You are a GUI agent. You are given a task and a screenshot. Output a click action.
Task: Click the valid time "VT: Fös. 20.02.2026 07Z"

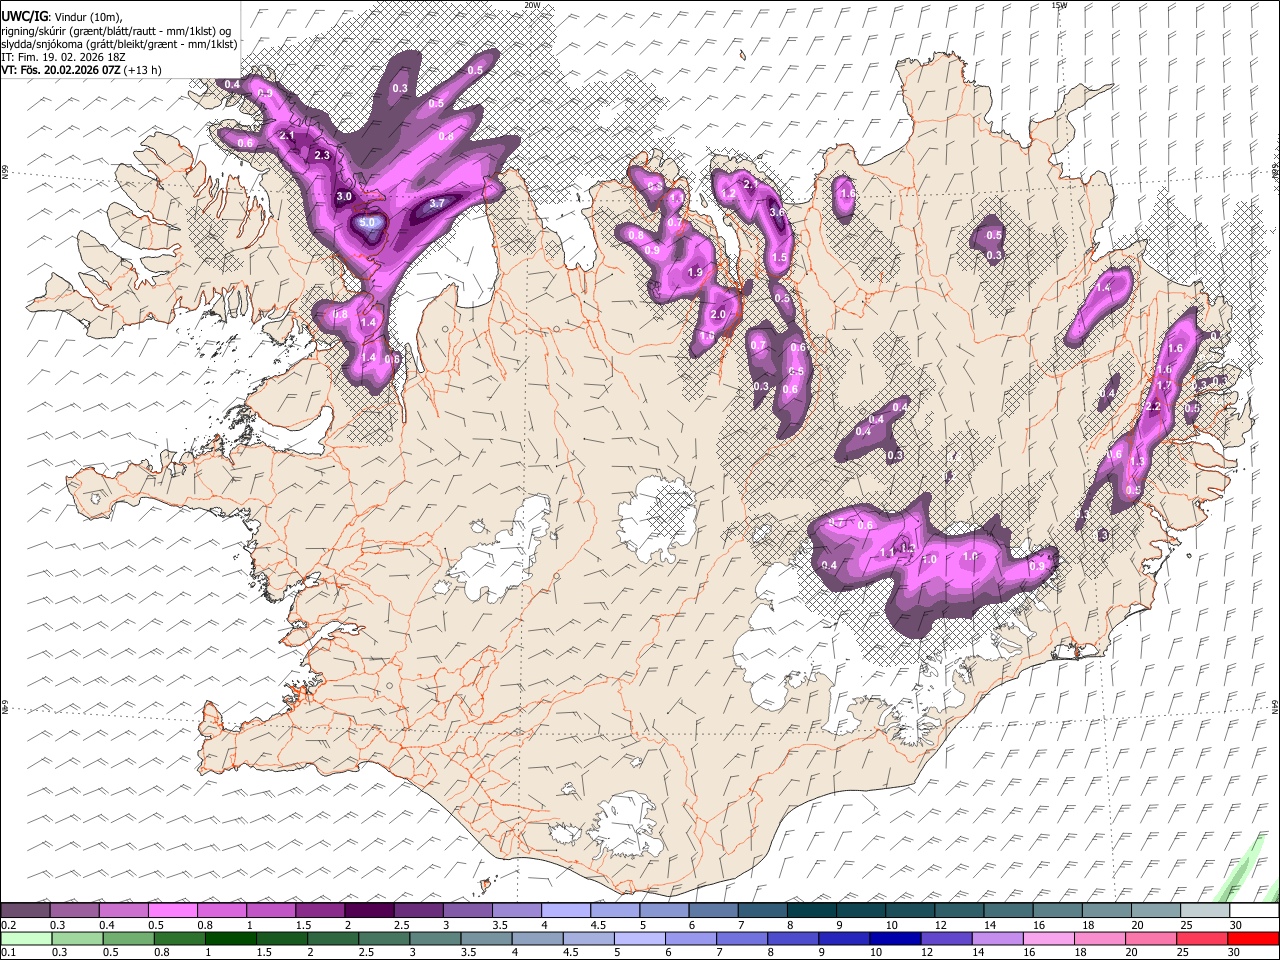[62, 70]
